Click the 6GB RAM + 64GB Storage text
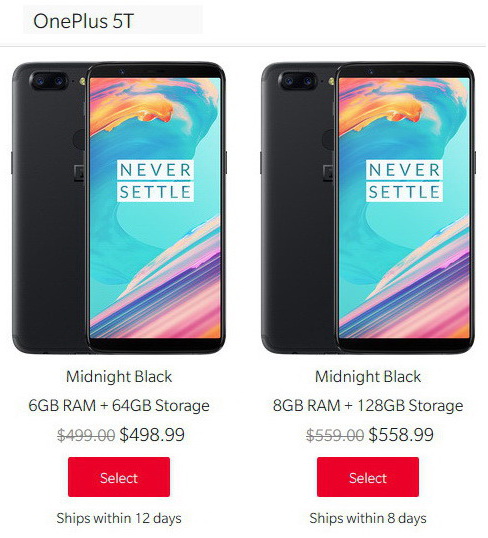The height and width of the screenshot is (538, 488). point(119,406)
